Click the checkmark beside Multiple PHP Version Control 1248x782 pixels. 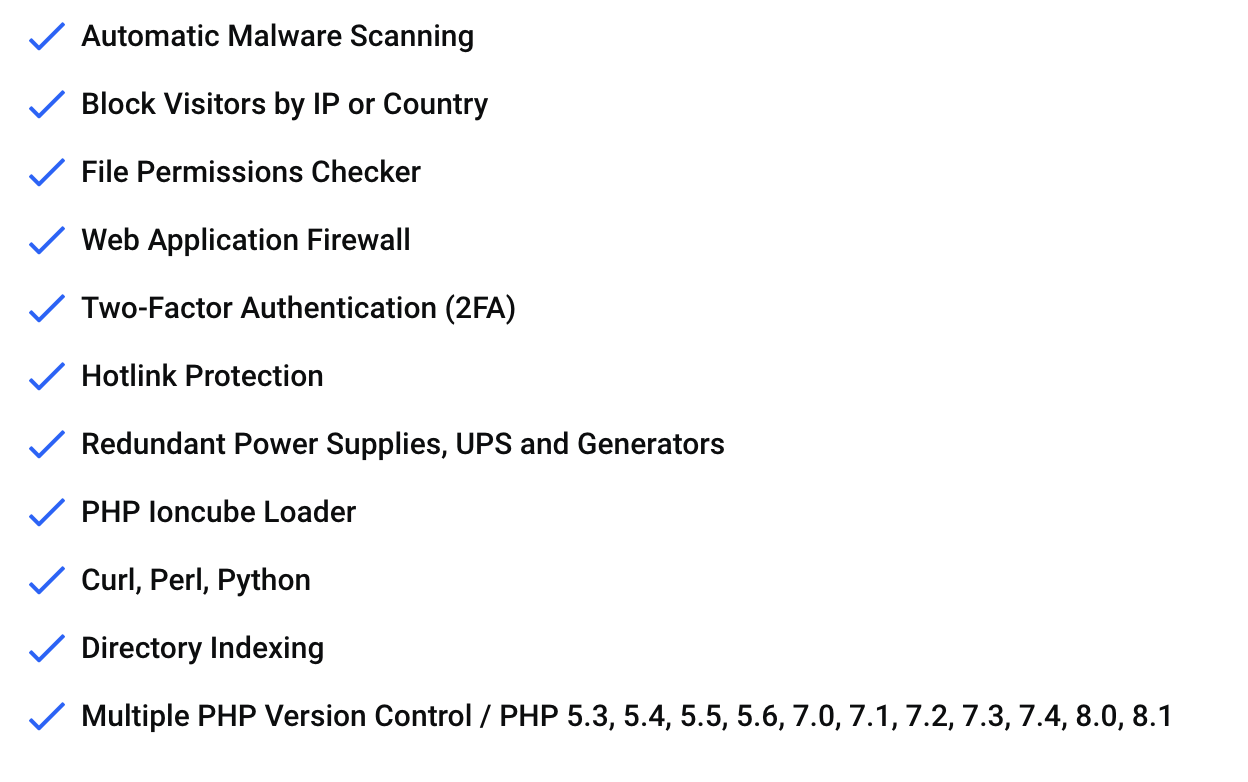pos(46,717)
